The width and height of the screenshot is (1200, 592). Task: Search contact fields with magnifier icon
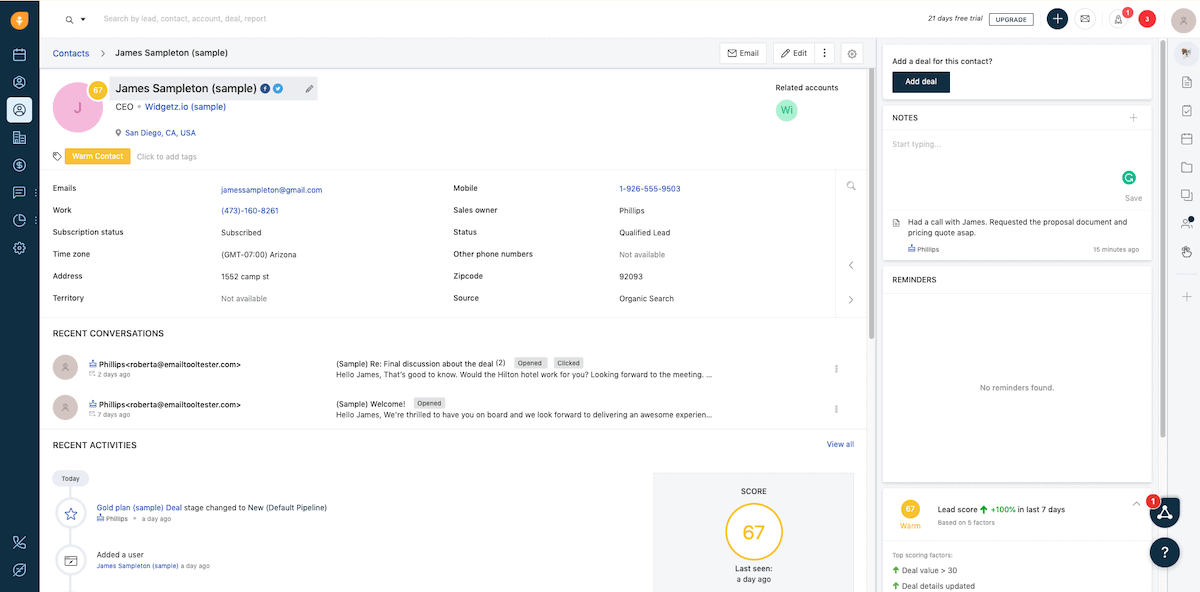(x=851, y=185)
